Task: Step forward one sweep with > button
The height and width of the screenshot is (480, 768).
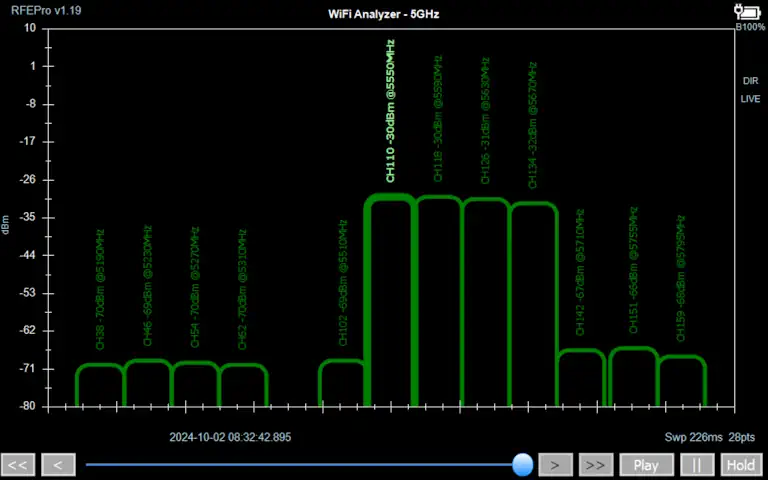Action: pos(555,465)
